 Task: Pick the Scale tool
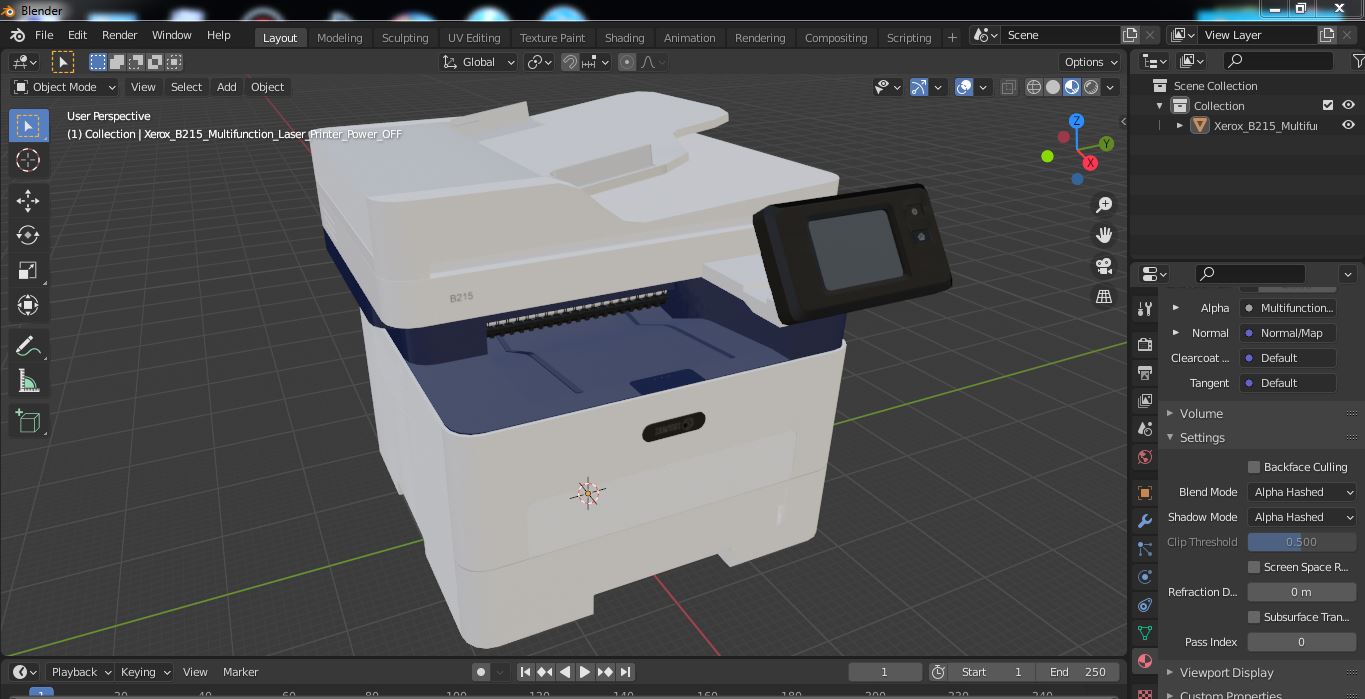coord(28,270)
